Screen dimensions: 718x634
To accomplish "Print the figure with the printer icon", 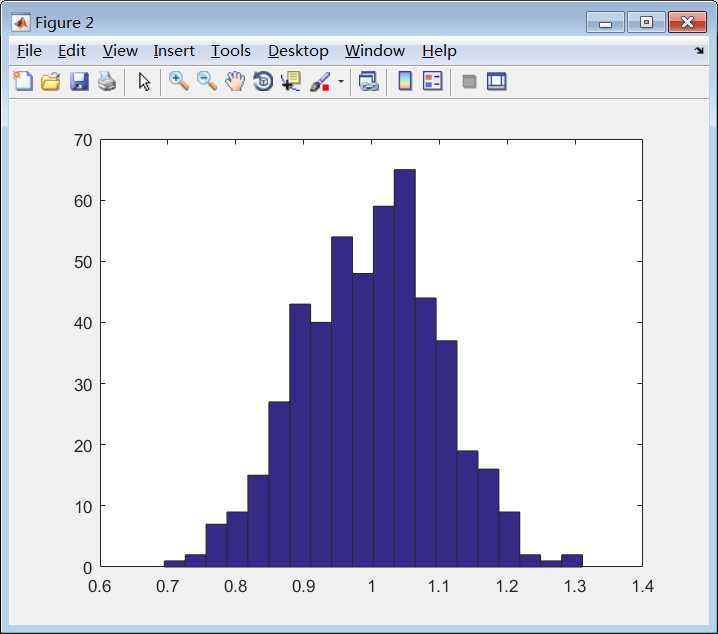I will 107,81.
